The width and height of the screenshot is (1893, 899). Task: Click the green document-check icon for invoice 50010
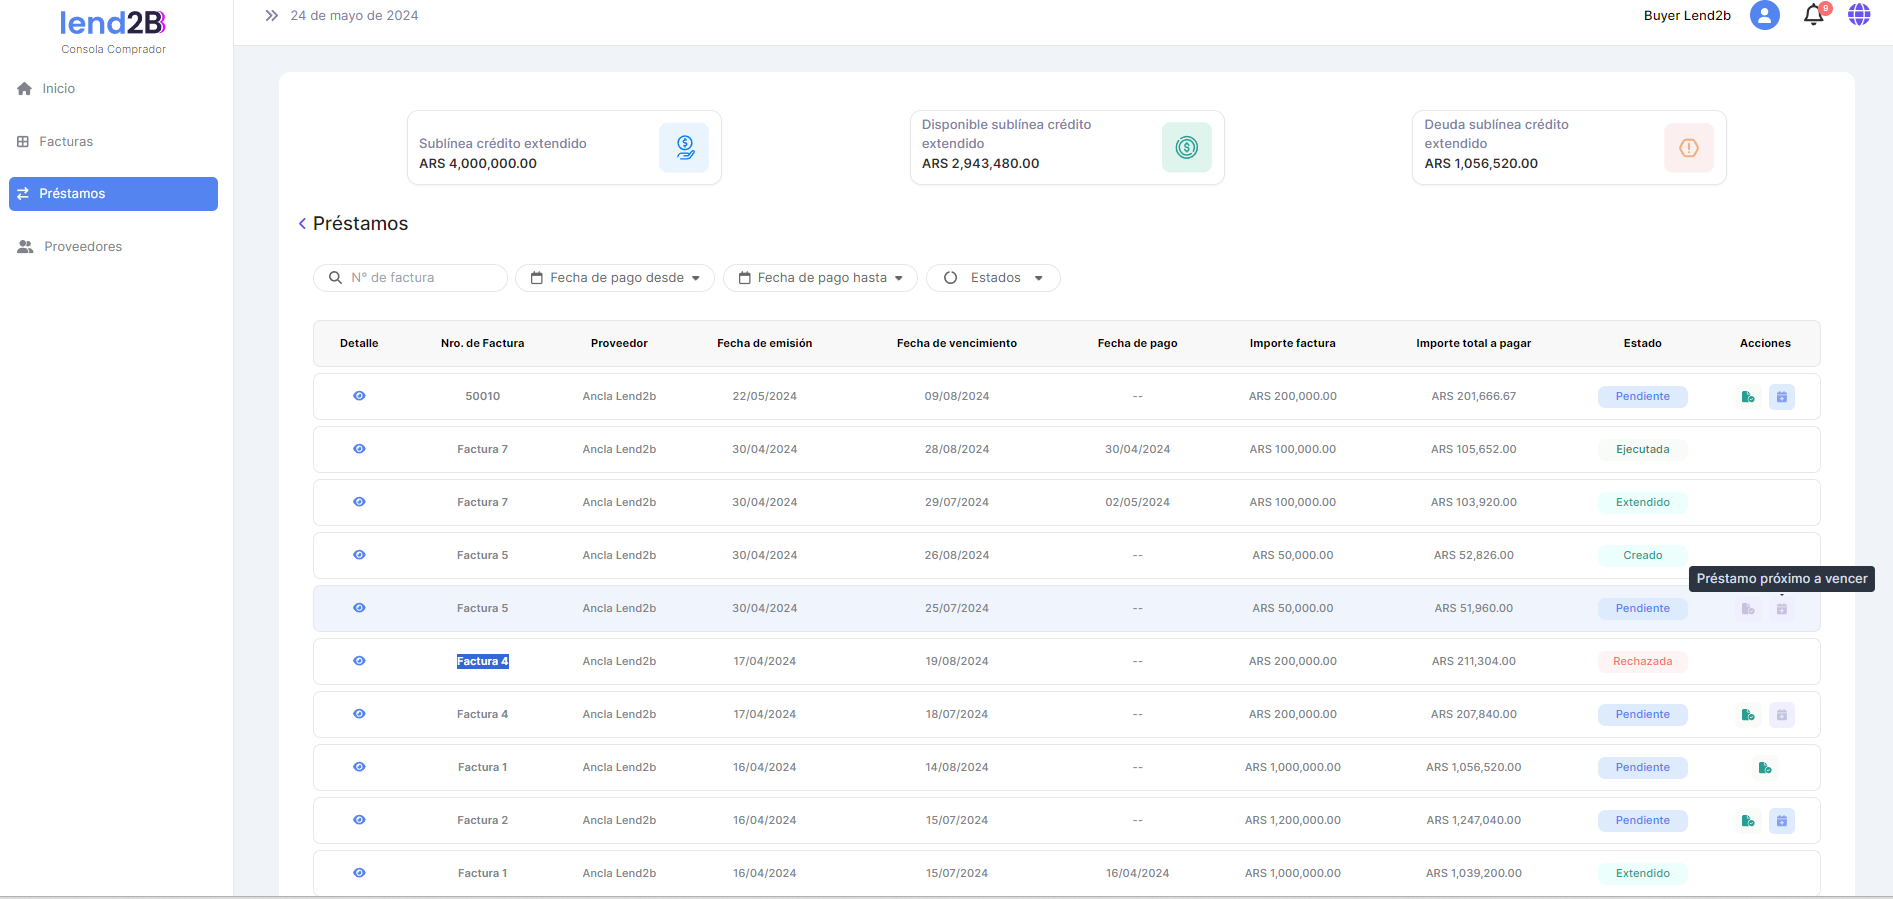coord(1747,397)
